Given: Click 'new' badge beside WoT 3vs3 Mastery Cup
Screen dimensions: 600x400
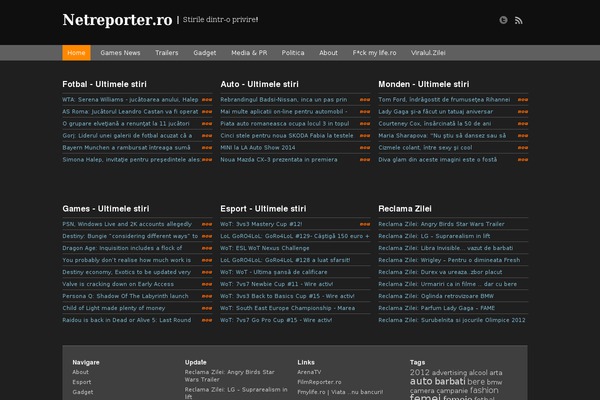Looking at the screenshot, I should 365,224.
